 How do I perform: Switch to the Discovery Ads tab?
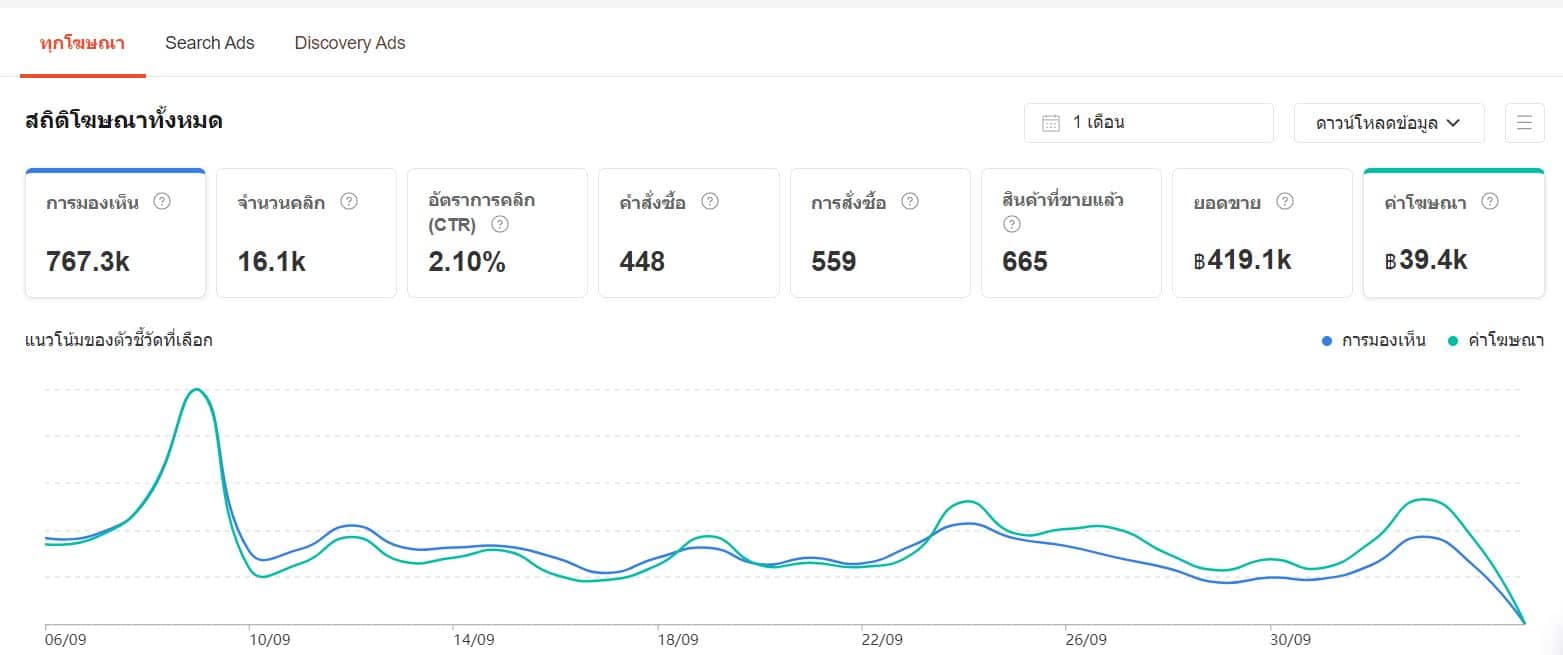350,43
